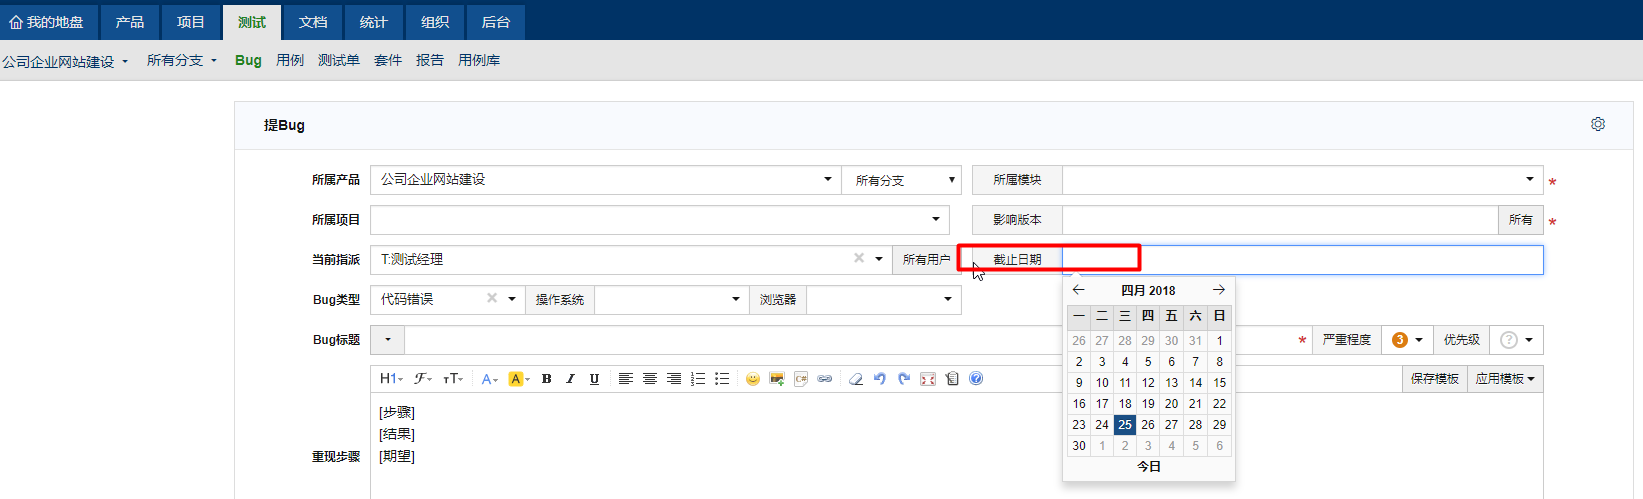Insert a hyperlink in the editor
The image size is (1643, 499).
tap(825, 379)
